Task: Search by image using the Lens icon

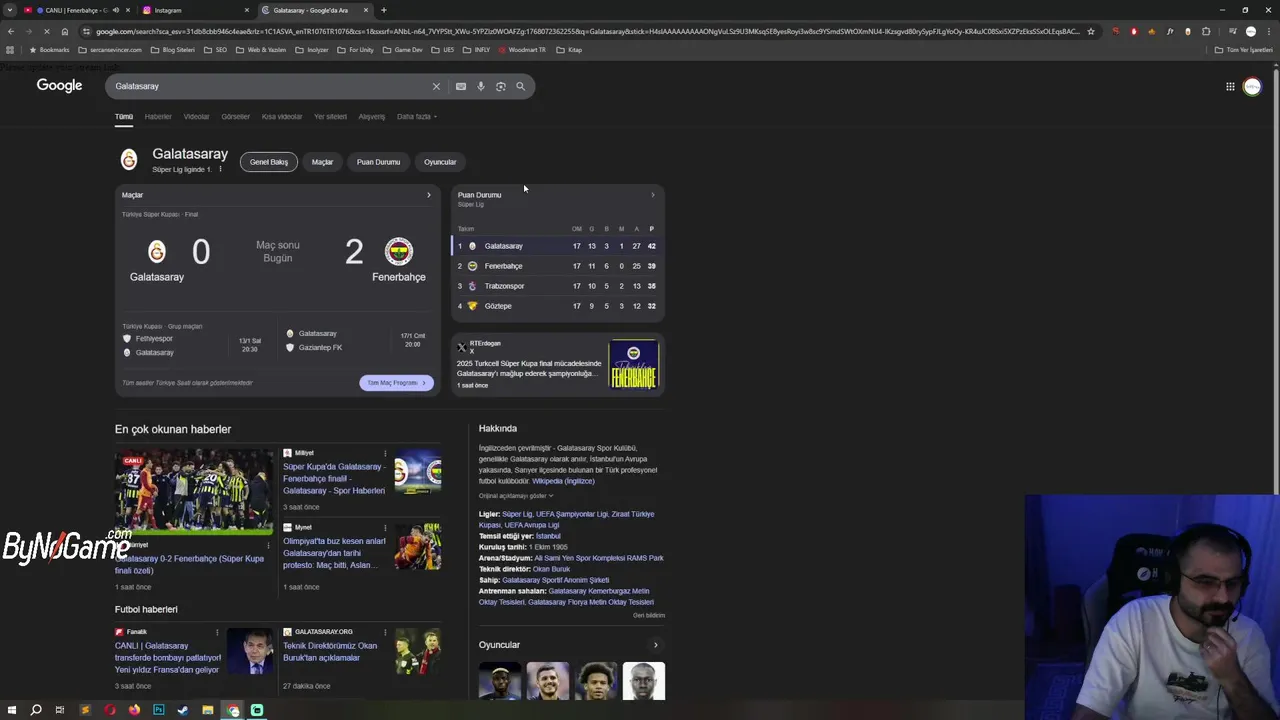Action: pos(501,86)
